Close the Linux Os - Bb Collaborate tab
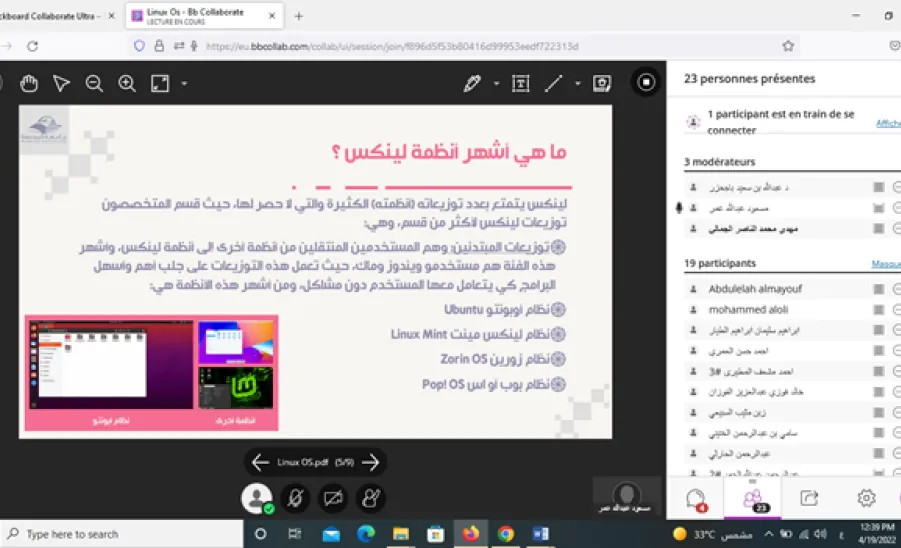The width and height of the screenshot is (901, 548). 272,16
